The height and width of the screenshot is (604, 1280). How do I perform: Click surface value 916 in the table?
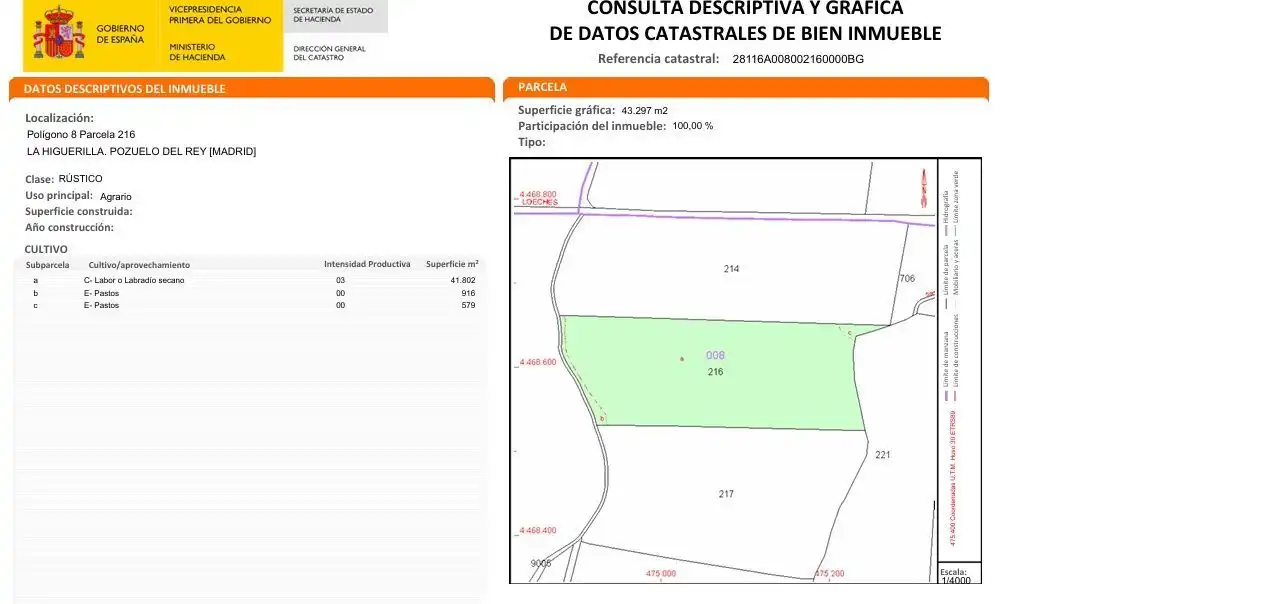click(468, 293)
